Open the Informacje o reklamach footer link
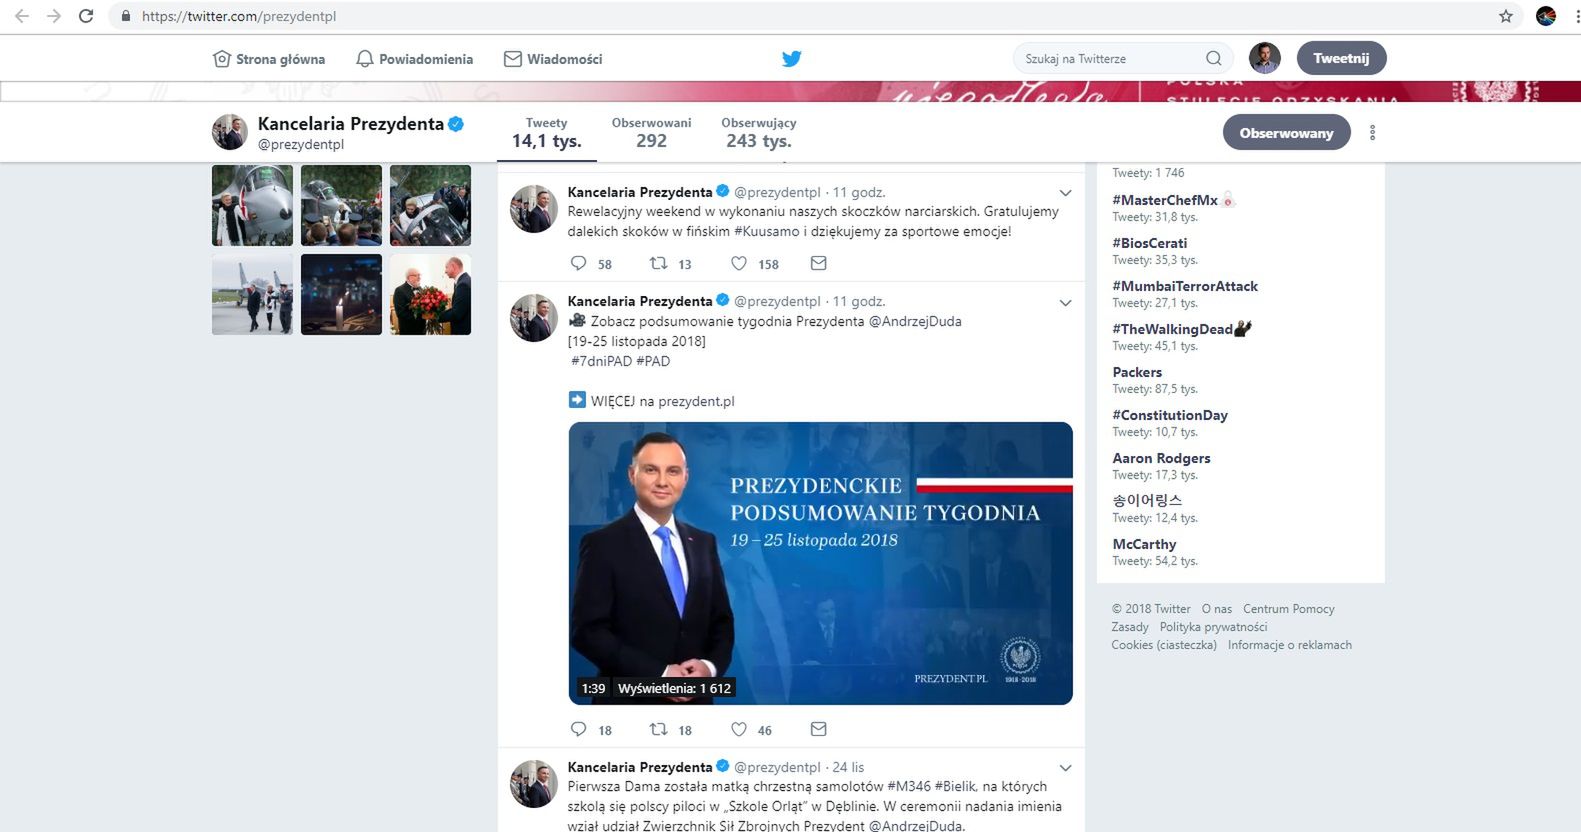Screen dimensions: 1581x832 point(1289,645)
